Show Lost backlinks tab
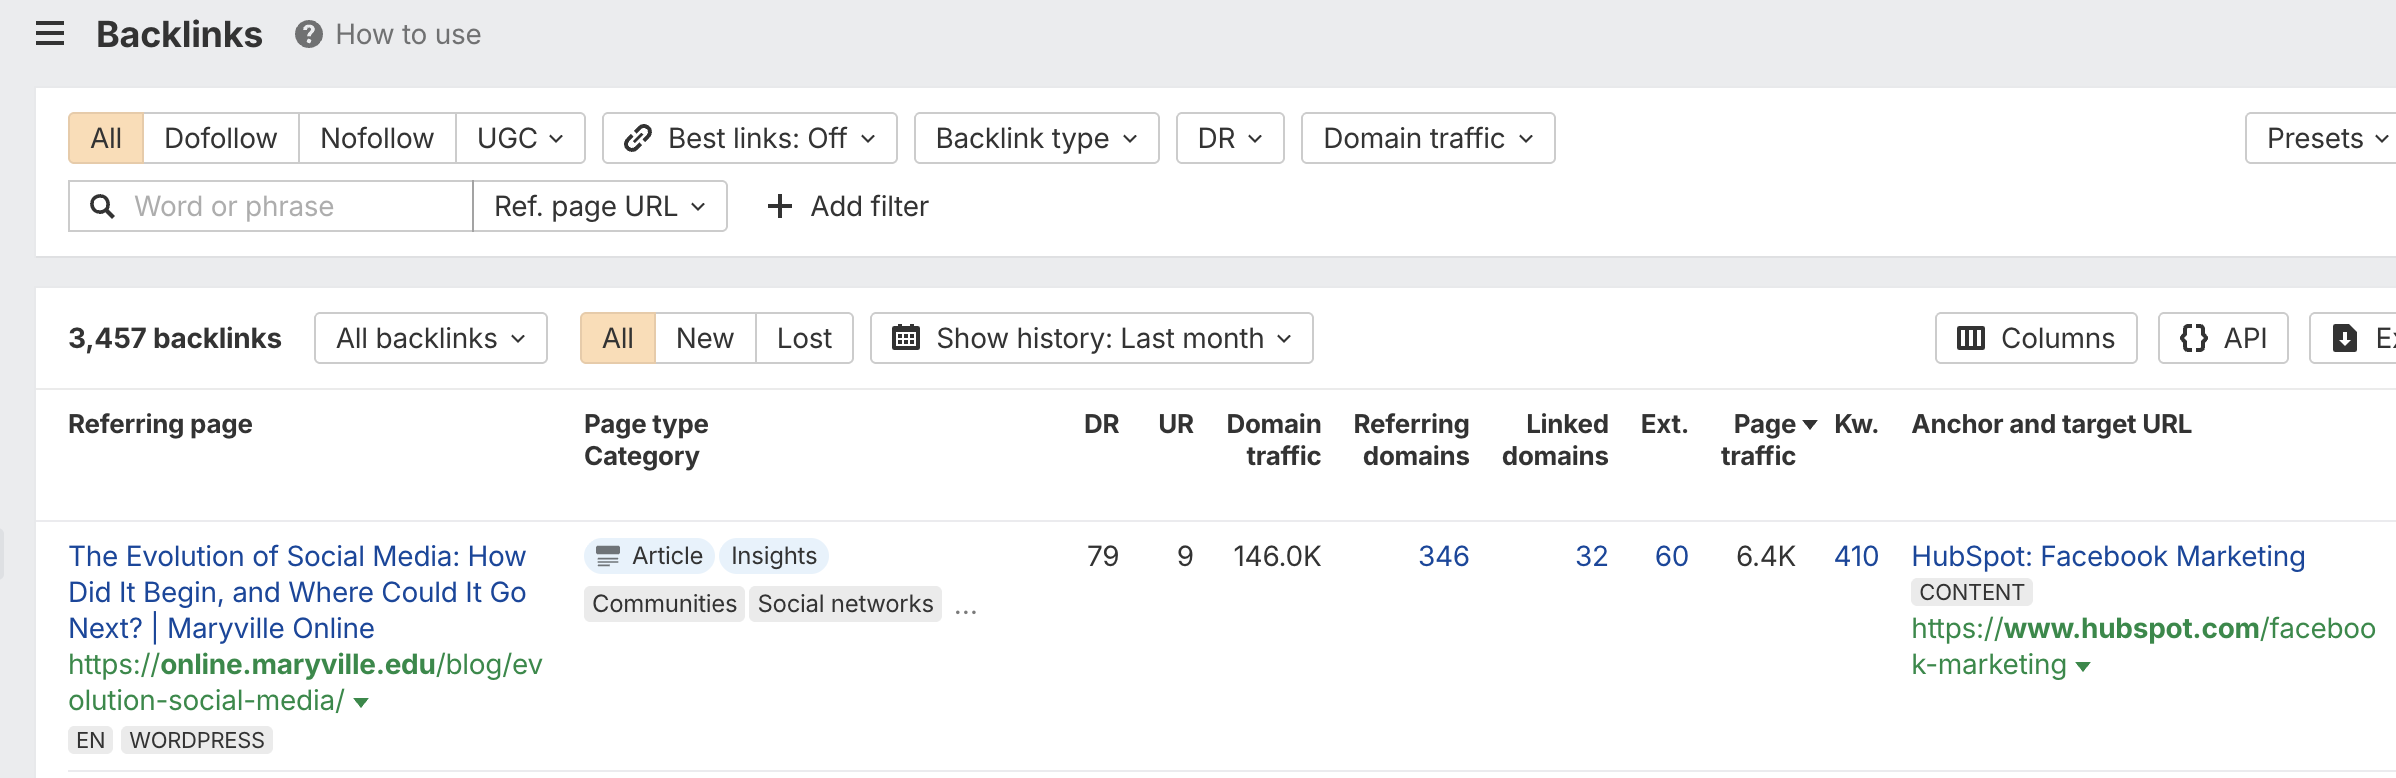 pos(804,338)
